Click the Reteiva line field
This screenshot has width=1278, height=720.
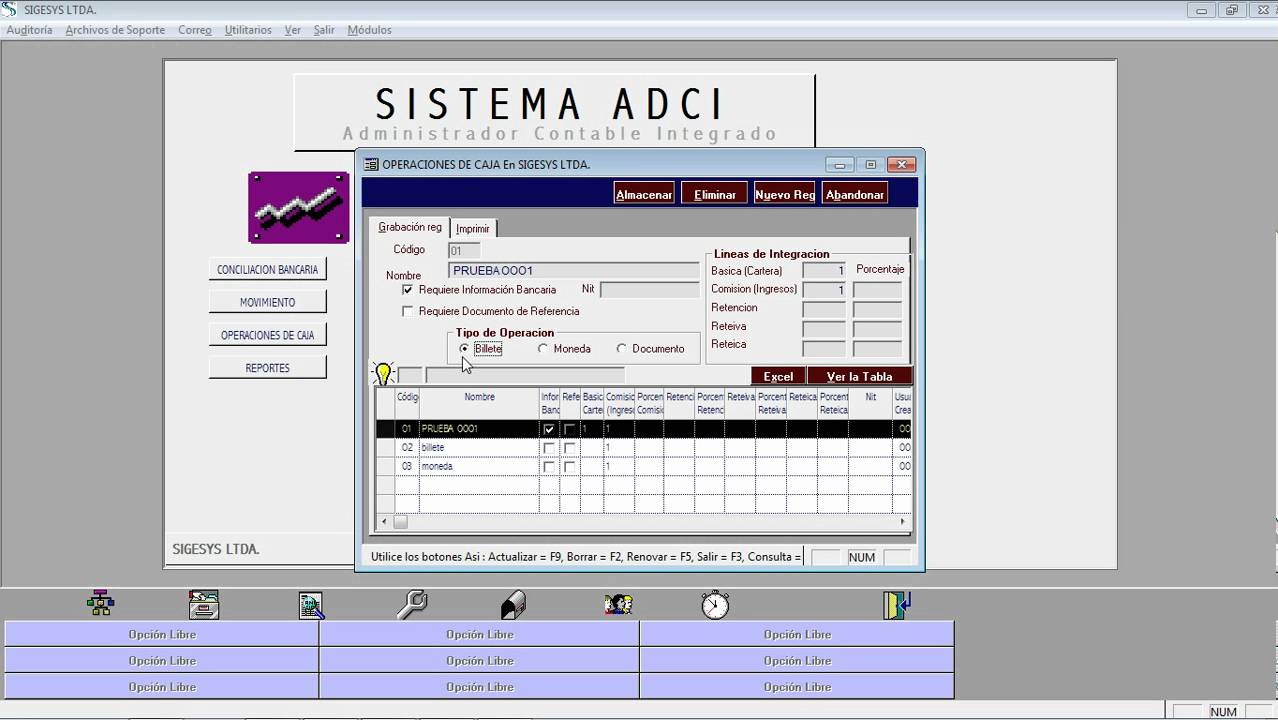coord(824,327)
